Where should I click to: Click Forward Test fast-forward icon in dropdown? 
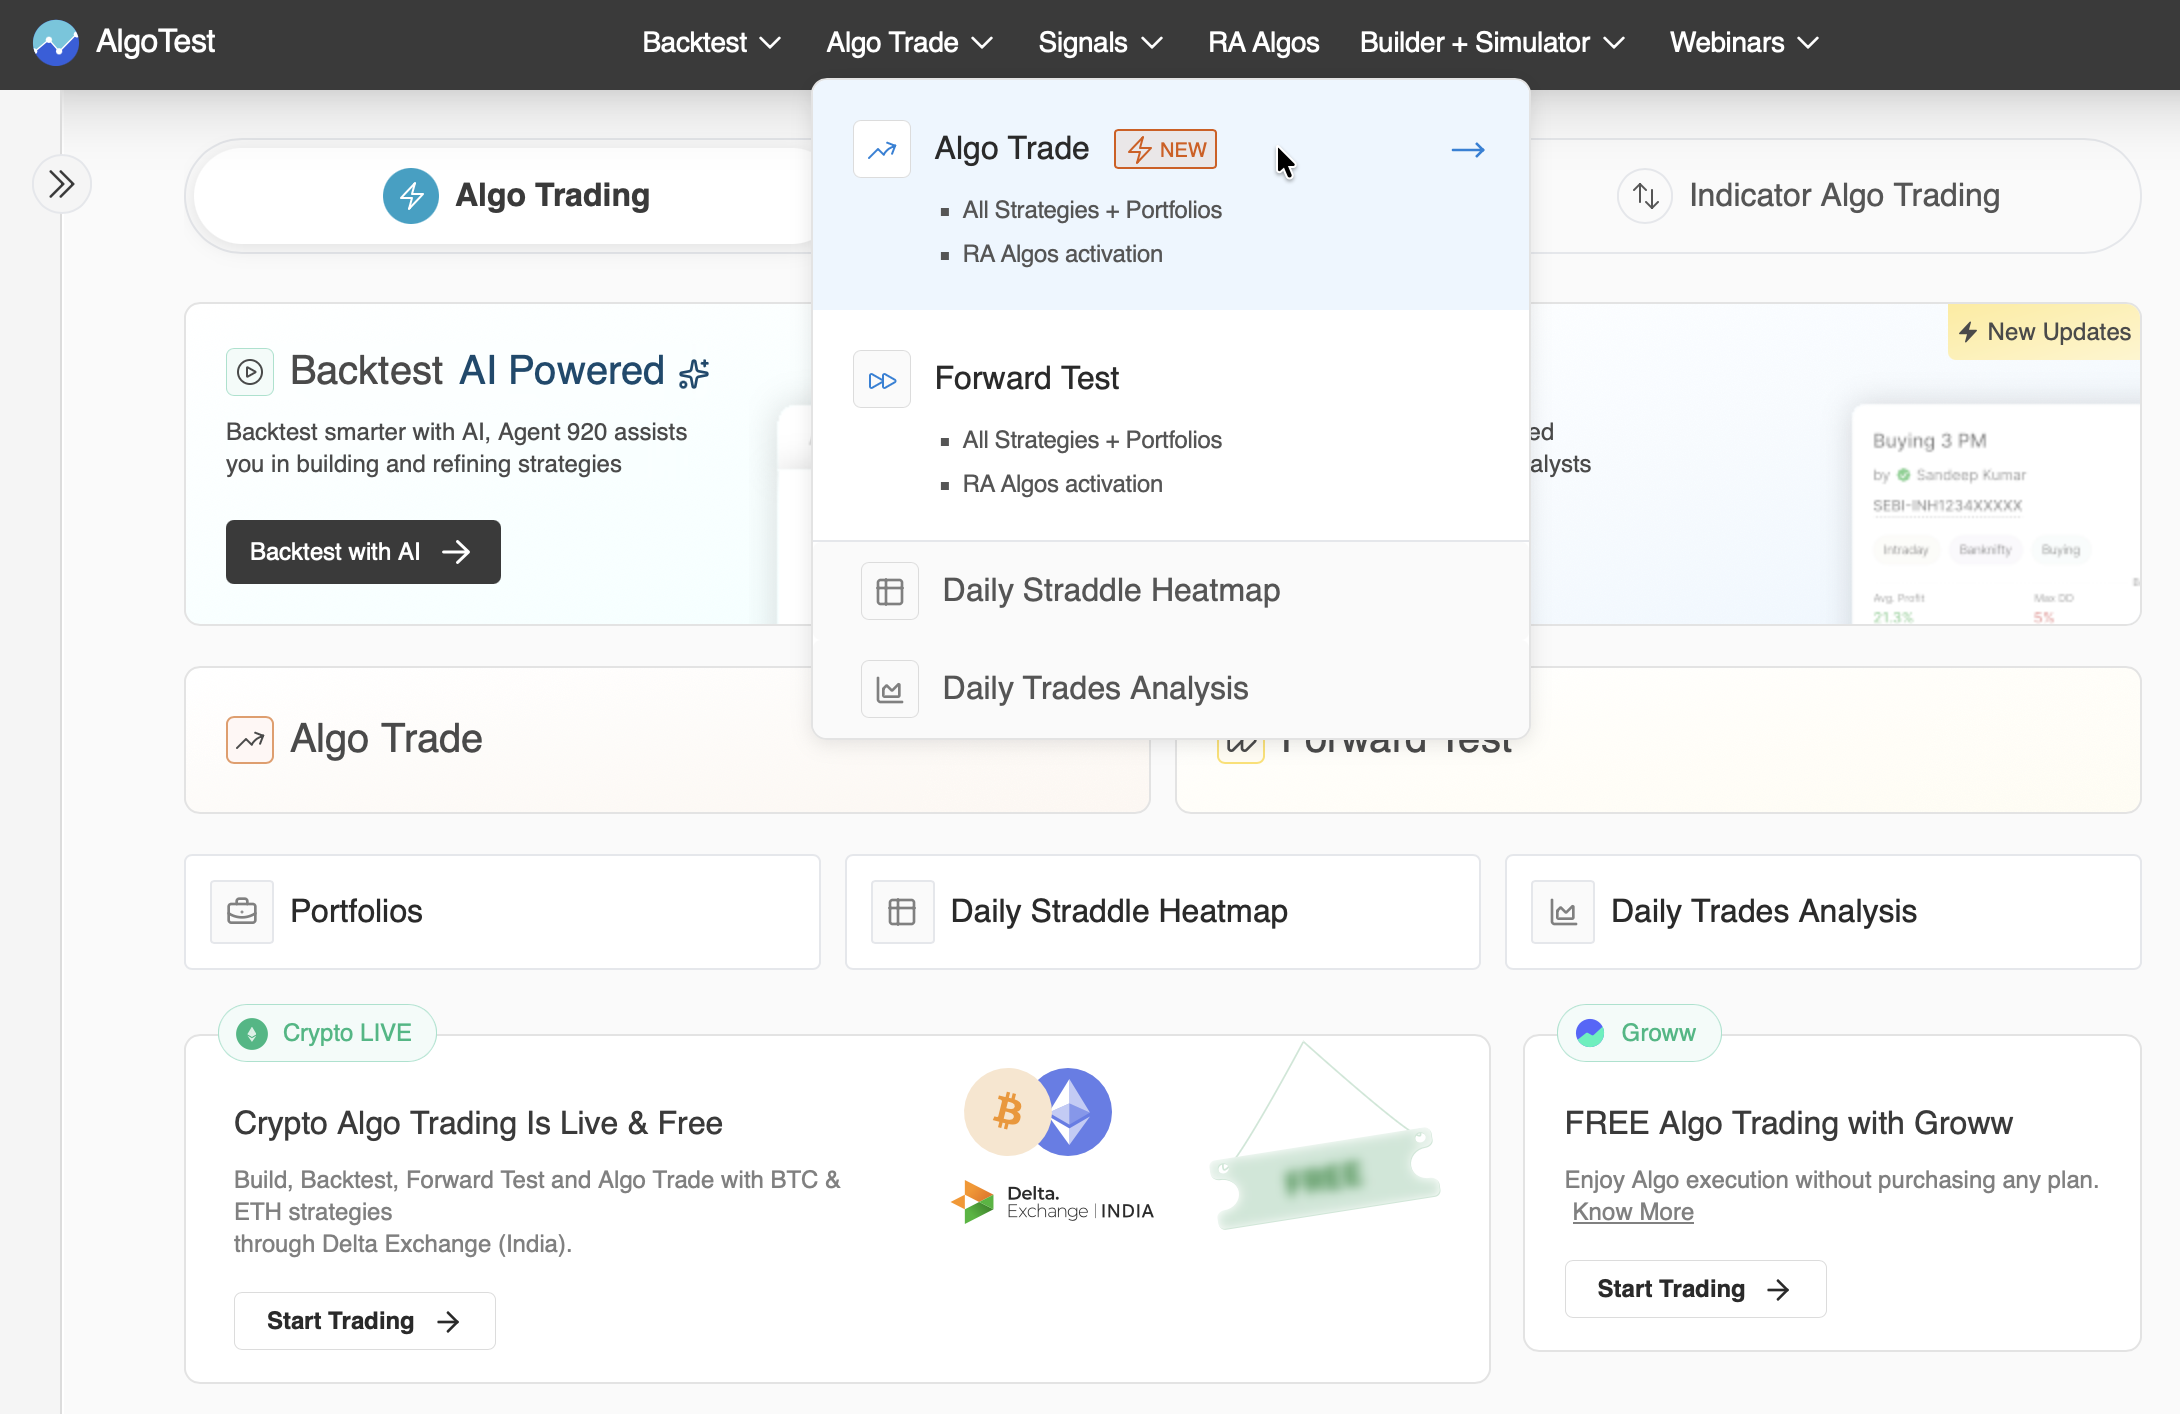click(x=881, y=380)
